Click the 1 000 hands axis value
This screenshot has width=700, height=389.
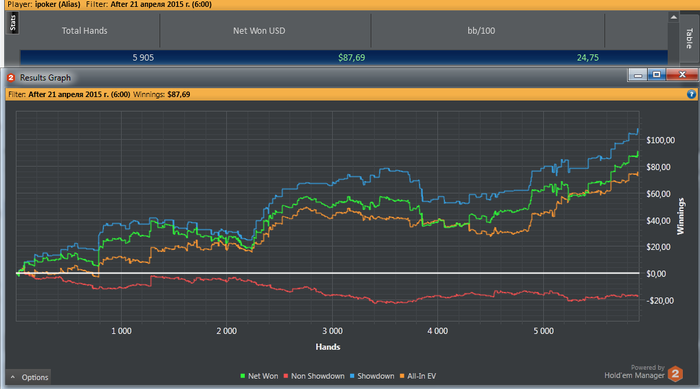click(x=121, y=331)
